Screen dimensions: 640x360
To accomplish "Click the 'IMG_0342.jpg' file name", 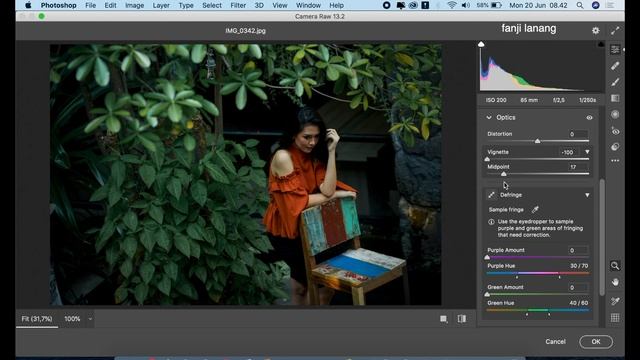I will [245, 31].
